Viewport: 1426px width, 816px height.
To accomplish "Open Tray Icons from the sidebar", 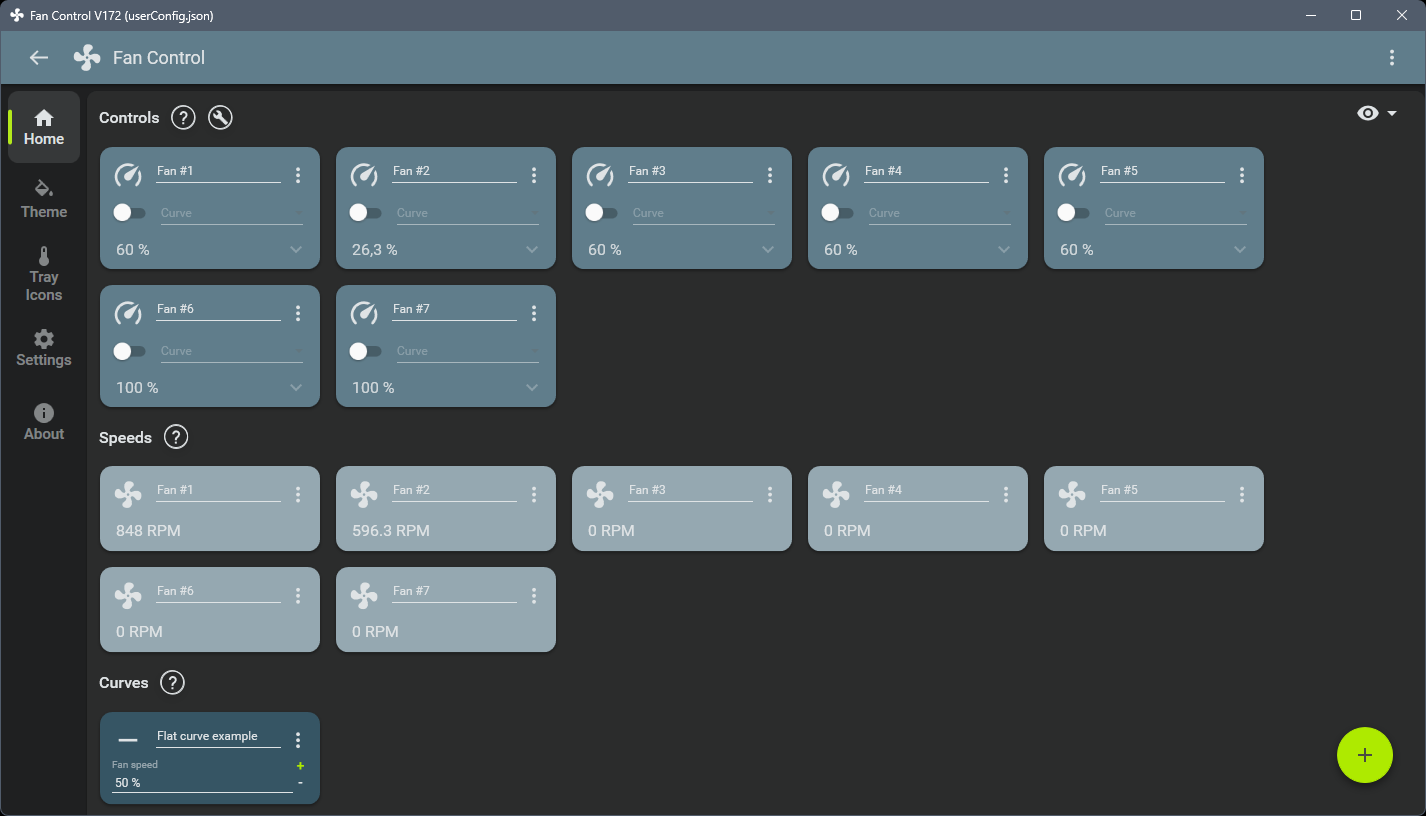I will (x=43, y=273).
